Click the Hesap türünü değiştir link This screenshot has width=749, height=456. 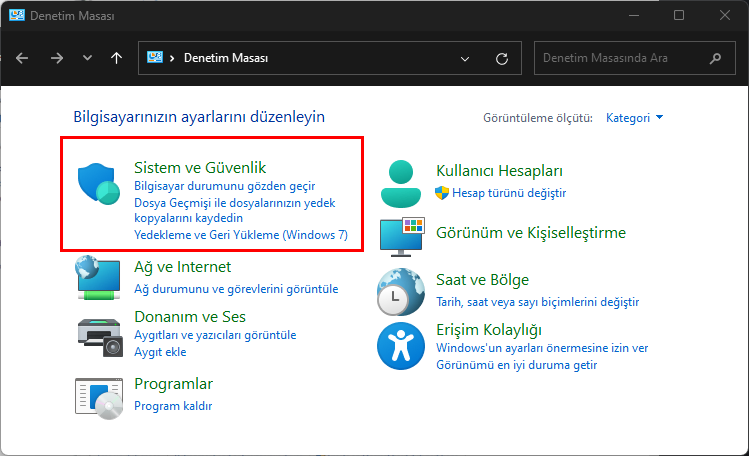click(x=509, y=193)
